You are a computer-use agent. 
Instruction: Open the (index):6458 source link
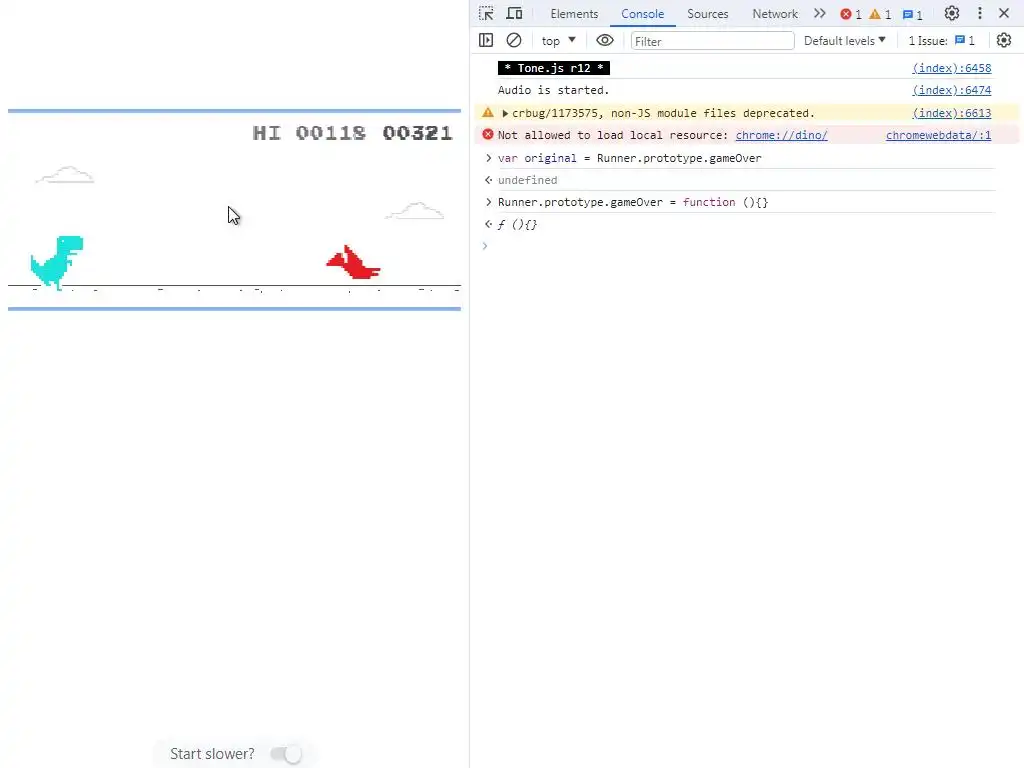(952, 68)
